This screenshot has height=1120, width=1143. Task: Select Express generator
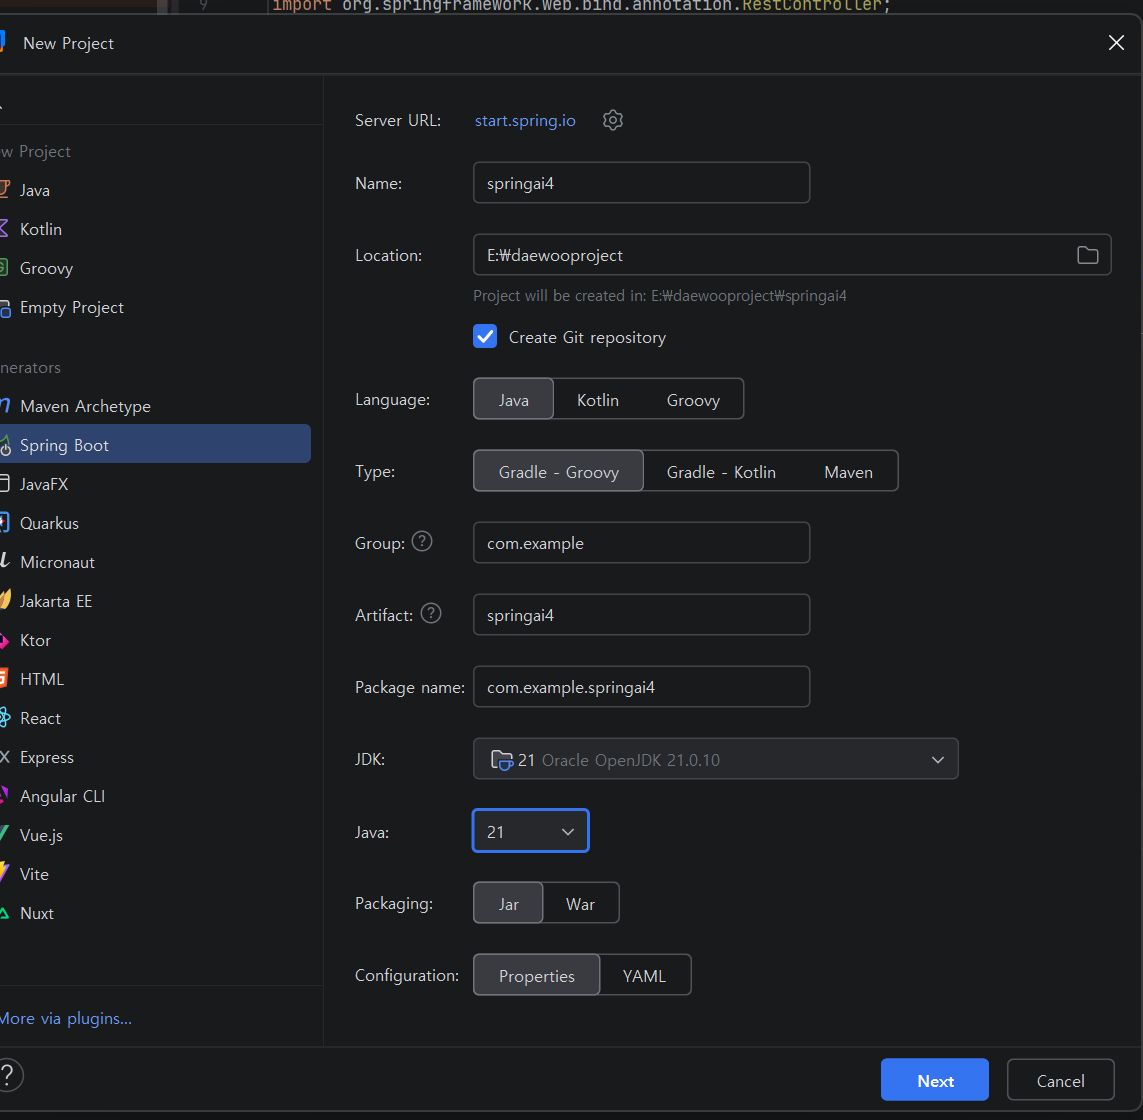point(155,757)
